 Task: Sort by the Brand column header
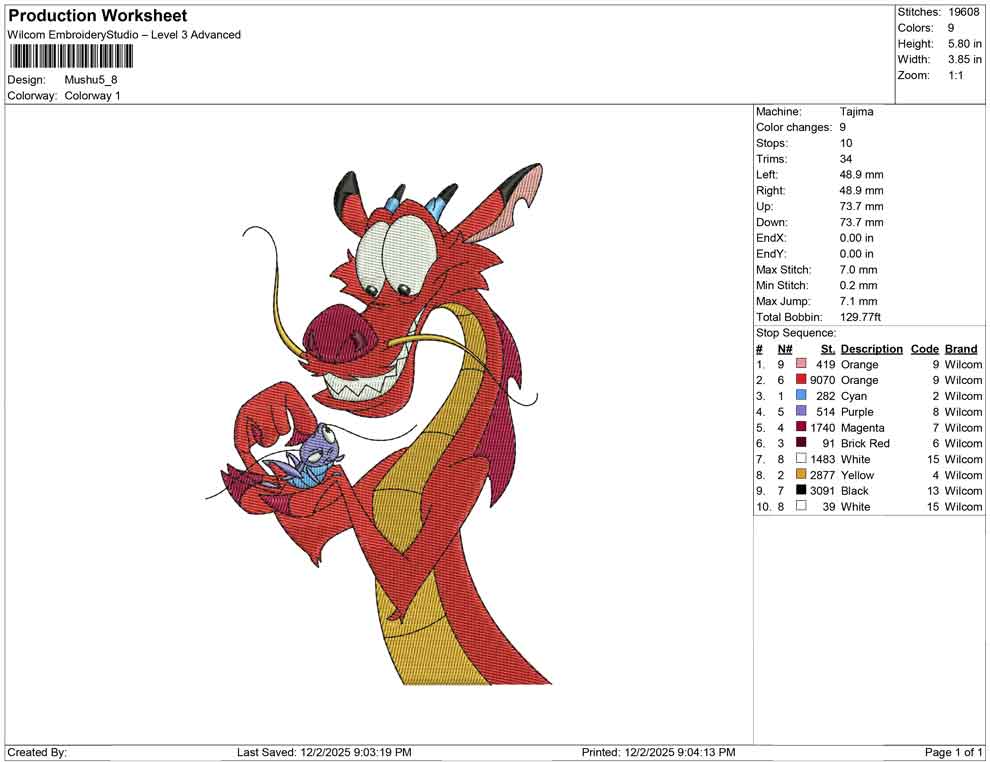(960, 348)
